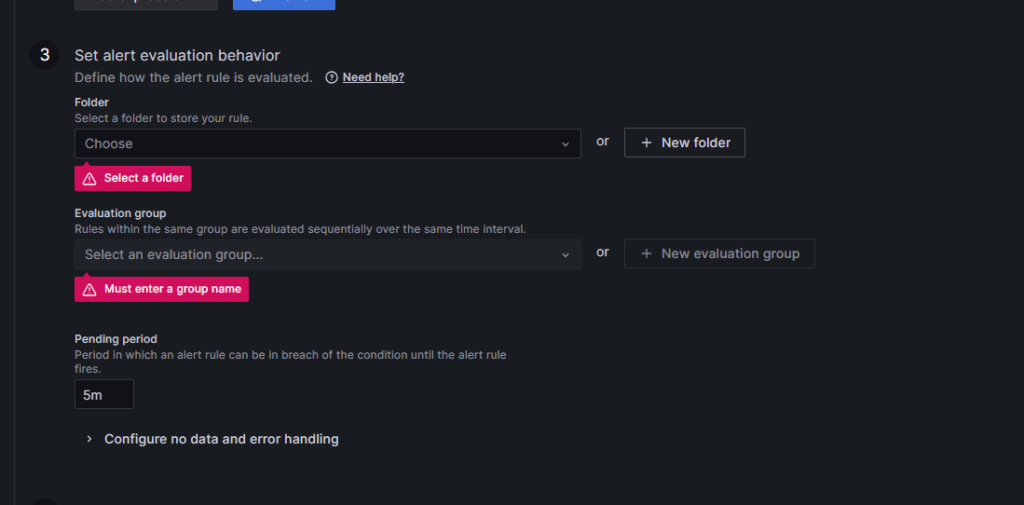This screenshot has width=1024, height=505.
Task: Click the Folder dropdown chevron arrow
Action: point(566,144)
